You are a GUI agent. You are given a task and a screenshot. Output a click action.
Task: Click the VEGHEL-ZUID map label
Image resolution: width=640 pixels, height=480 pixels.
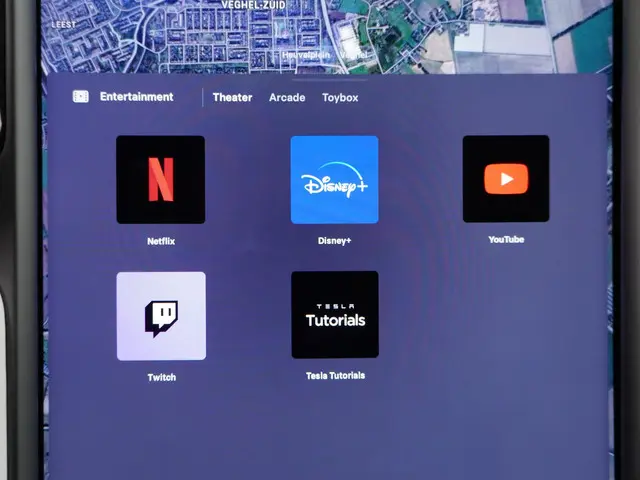[x=253, y=5]
